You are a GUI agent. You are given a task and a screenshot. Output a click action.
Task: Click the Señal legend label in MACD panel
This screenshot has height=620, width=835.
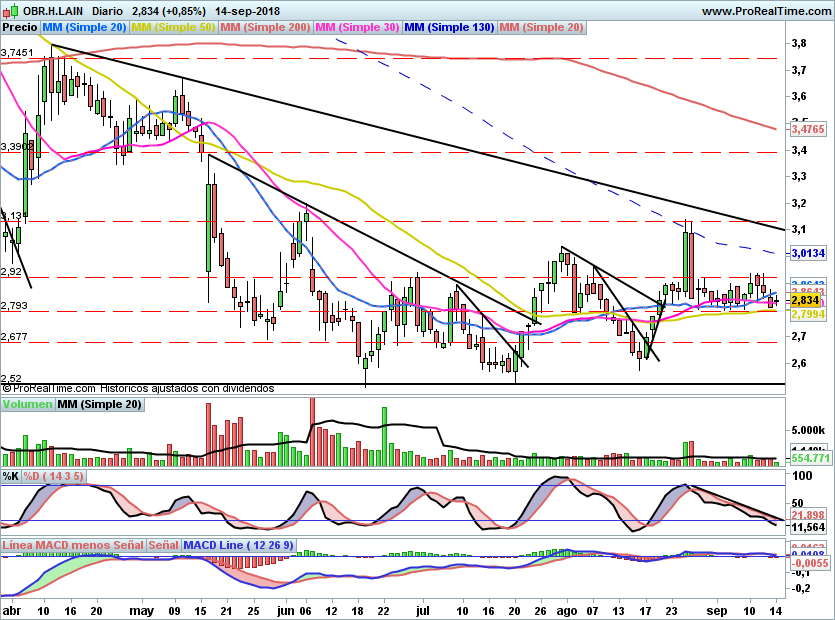164,545
